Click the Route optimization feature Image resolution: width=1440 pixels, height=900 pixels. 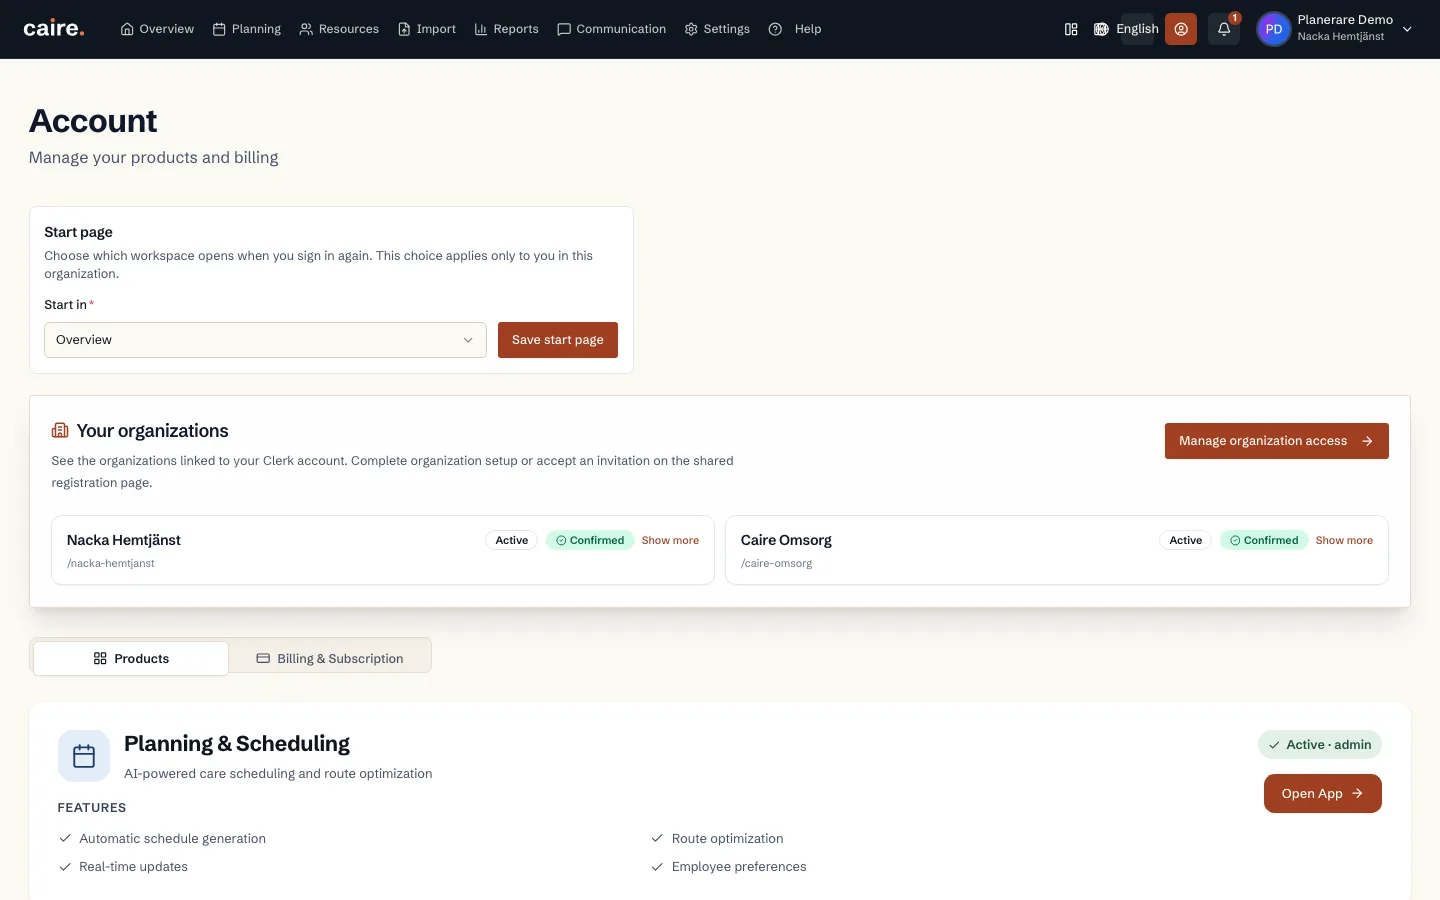727,839
